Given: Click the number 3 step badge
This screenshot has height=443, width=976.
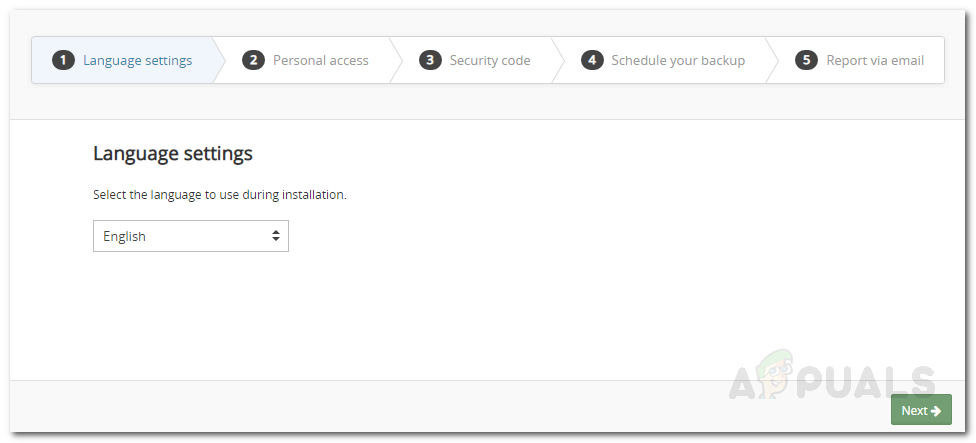Looking at the screenshot, I should click(x=430, y=60).
